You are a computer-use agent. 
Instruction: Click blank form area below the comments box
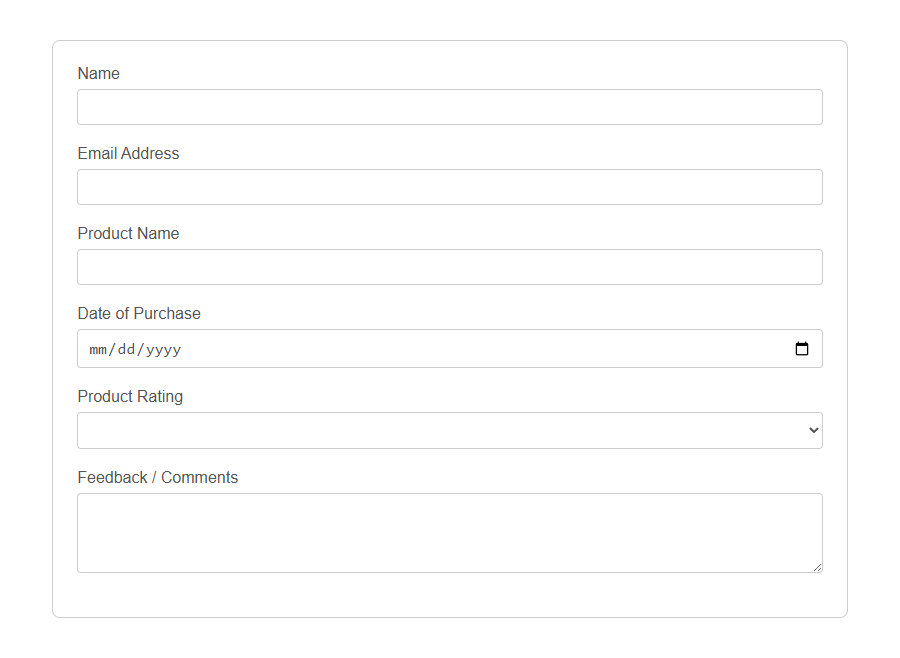tap(450, 596)
